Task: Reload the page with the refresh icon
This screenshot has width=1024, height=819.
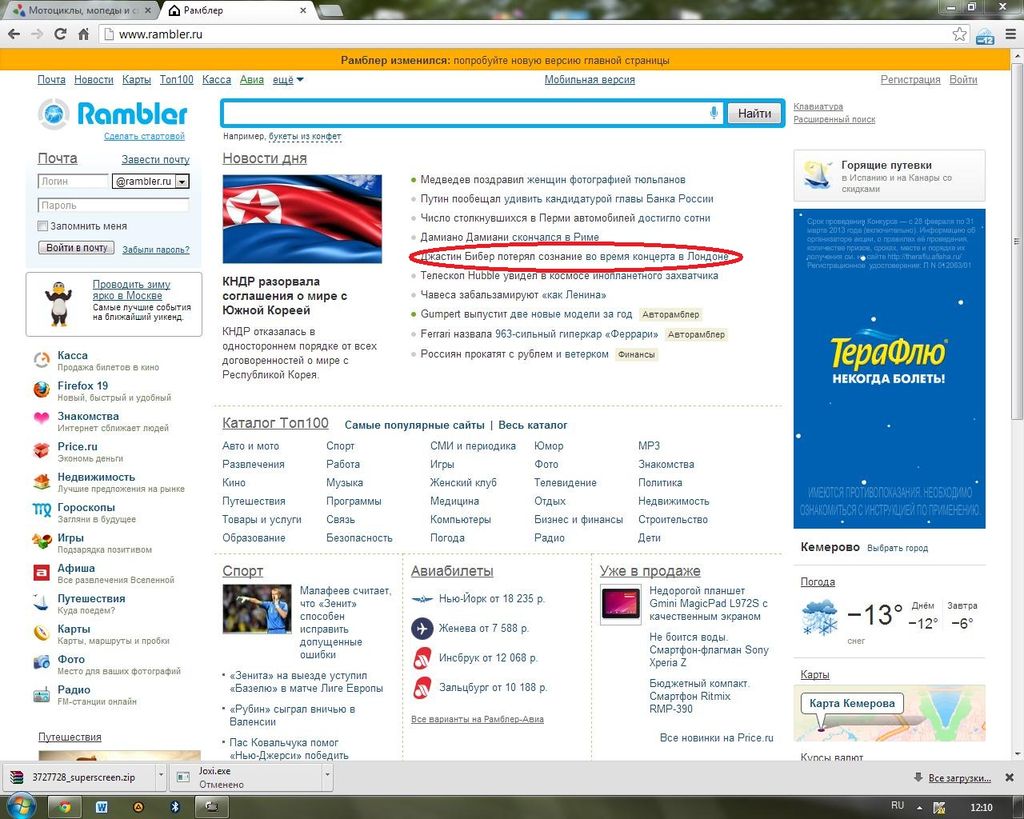Action: pos(60,35)
